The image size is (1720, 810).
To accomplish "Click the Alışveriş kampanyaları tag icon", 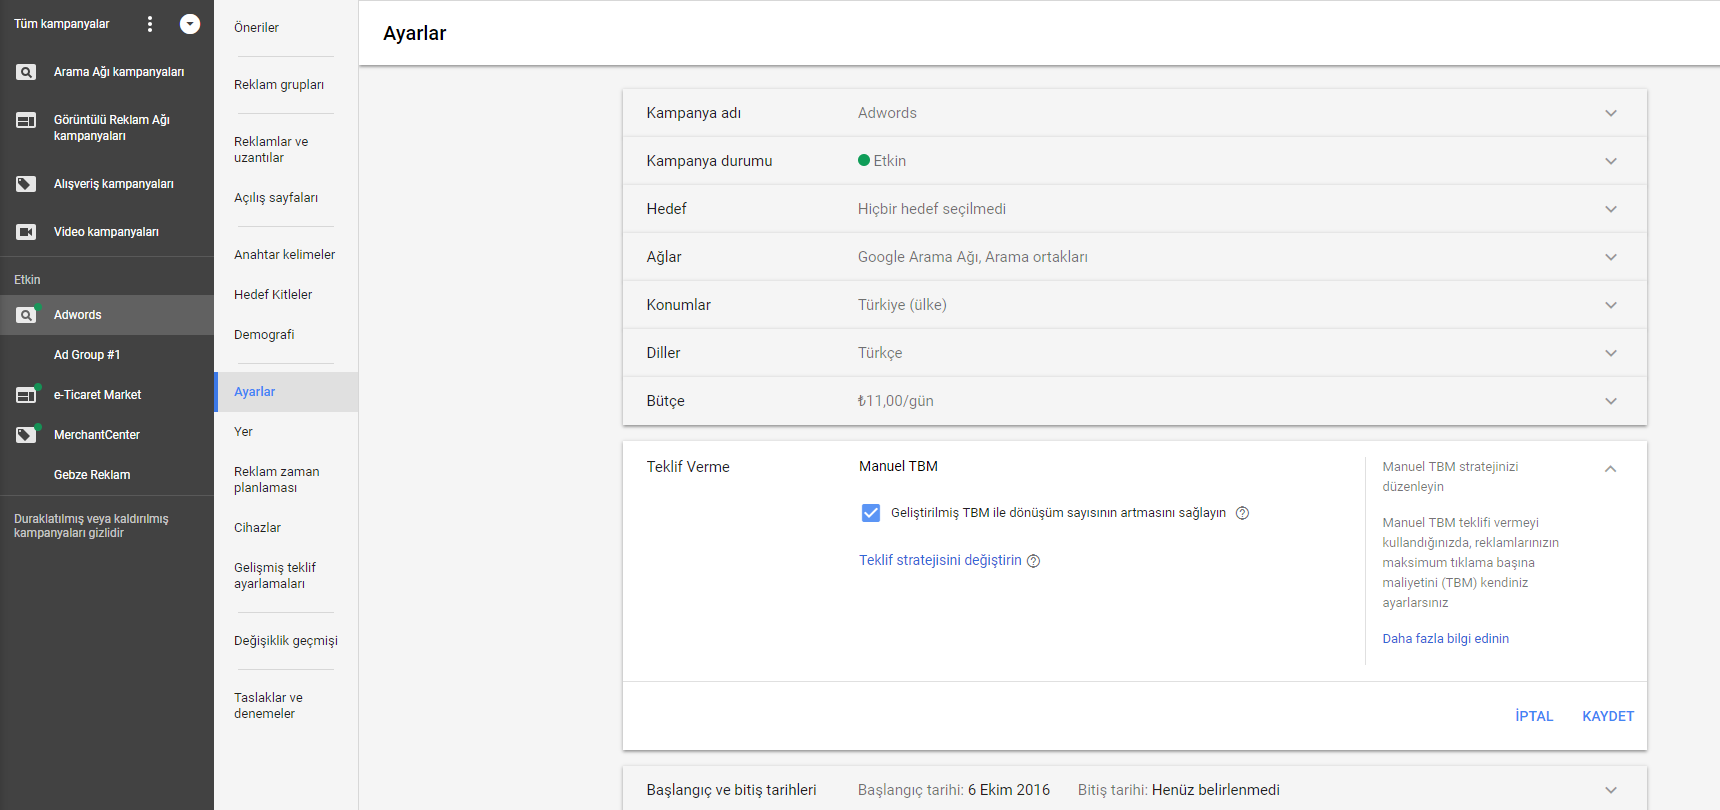I will click(x=26, y=184).
